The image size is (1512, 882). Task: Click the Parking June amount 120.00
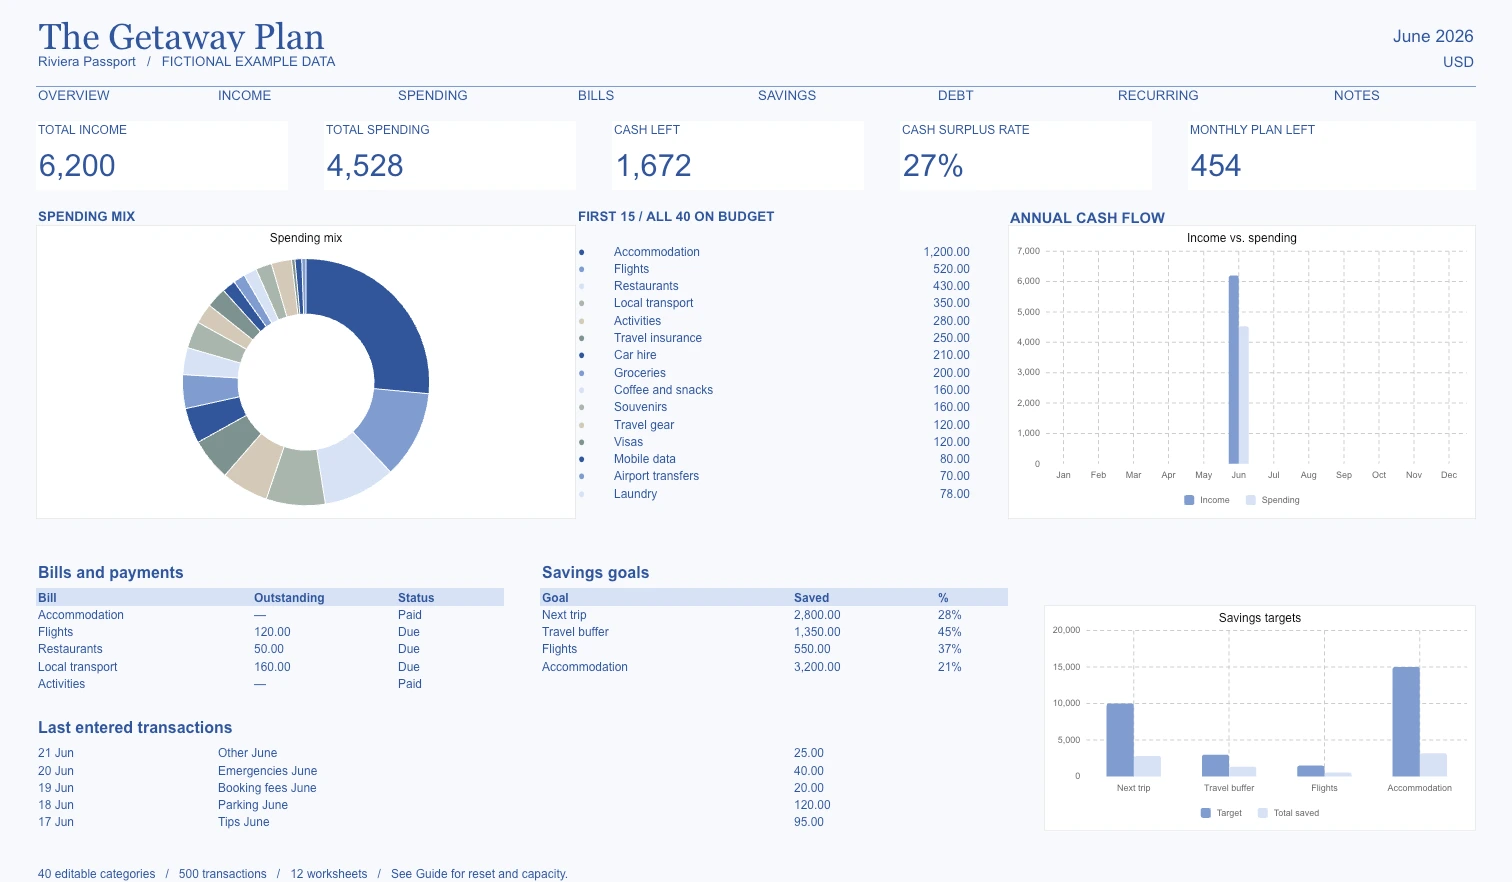click(812, 805)
